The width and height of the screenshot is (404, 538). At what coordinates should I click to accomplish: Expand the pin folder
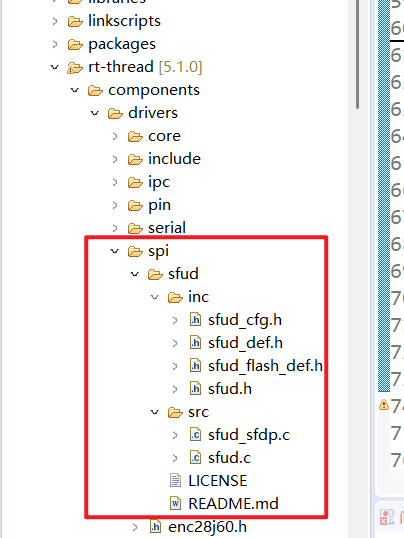tap(115, 205)
